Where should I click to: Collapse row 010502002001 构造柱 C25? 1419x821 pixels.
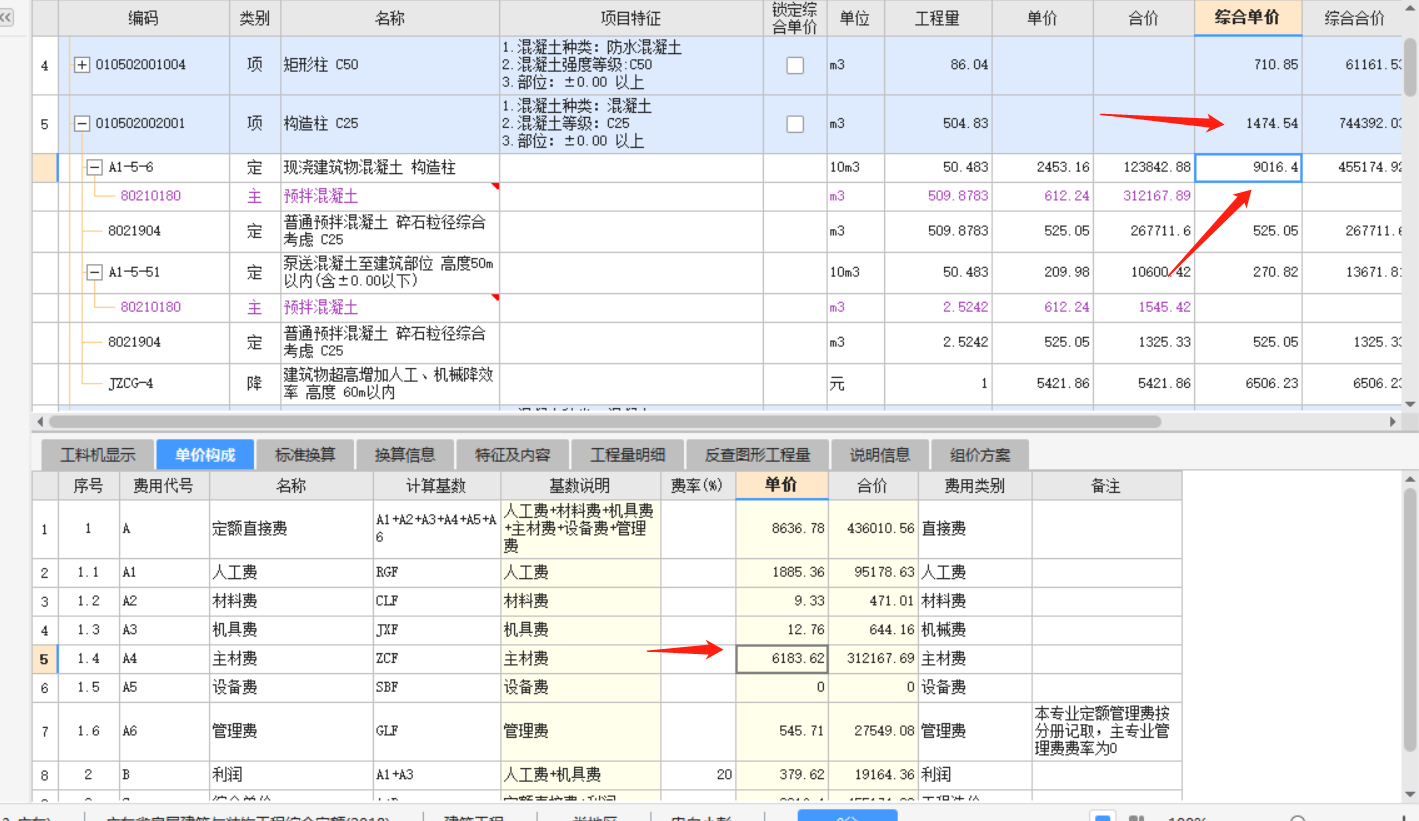pyautogui.click(x=82, y=124)
